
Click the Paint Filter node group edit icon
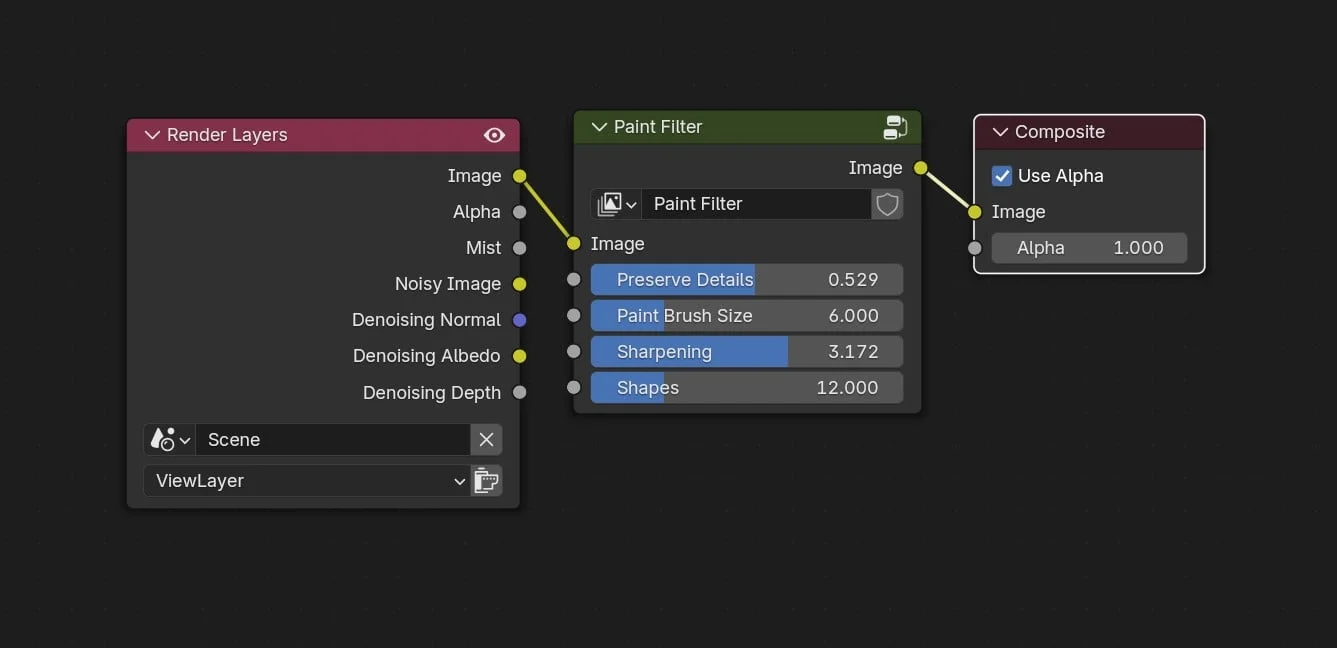pyautogui.click(x=895, y=127)
